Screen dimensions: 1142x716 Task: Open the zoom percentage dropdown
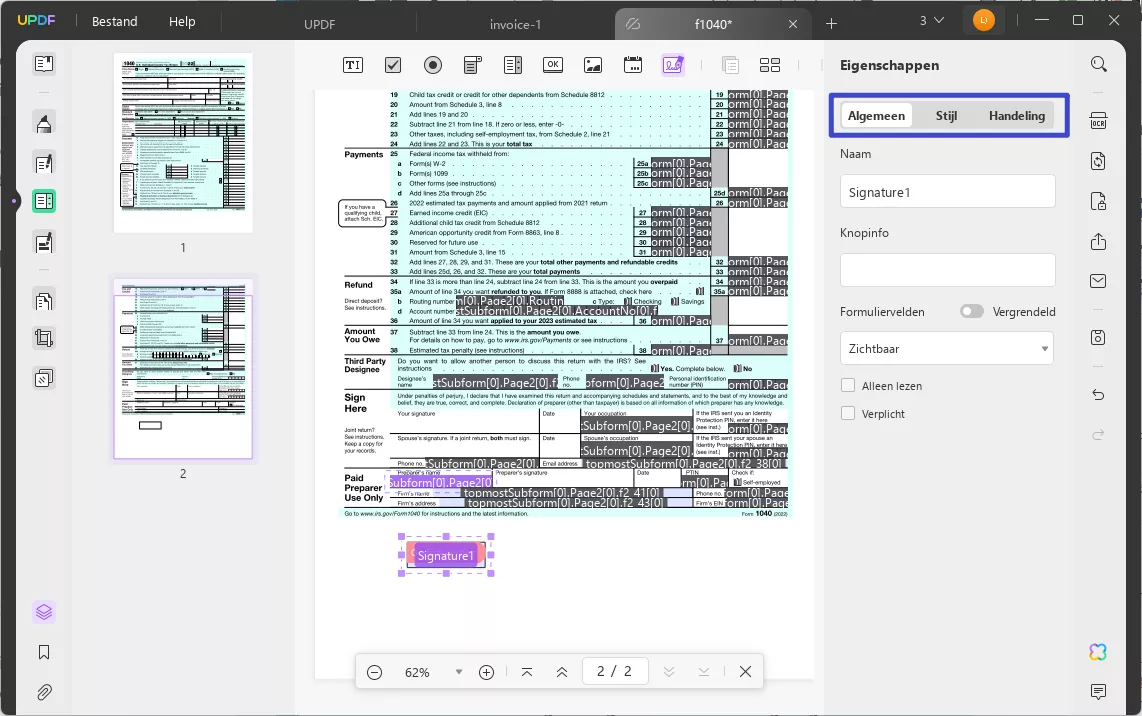459,672
